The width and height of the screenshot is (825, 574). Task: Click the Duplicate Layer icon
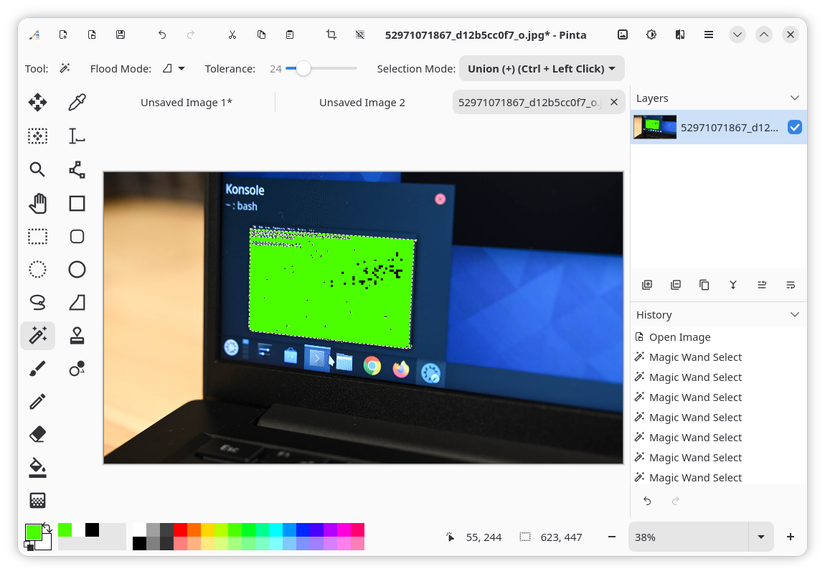(704, 285)
